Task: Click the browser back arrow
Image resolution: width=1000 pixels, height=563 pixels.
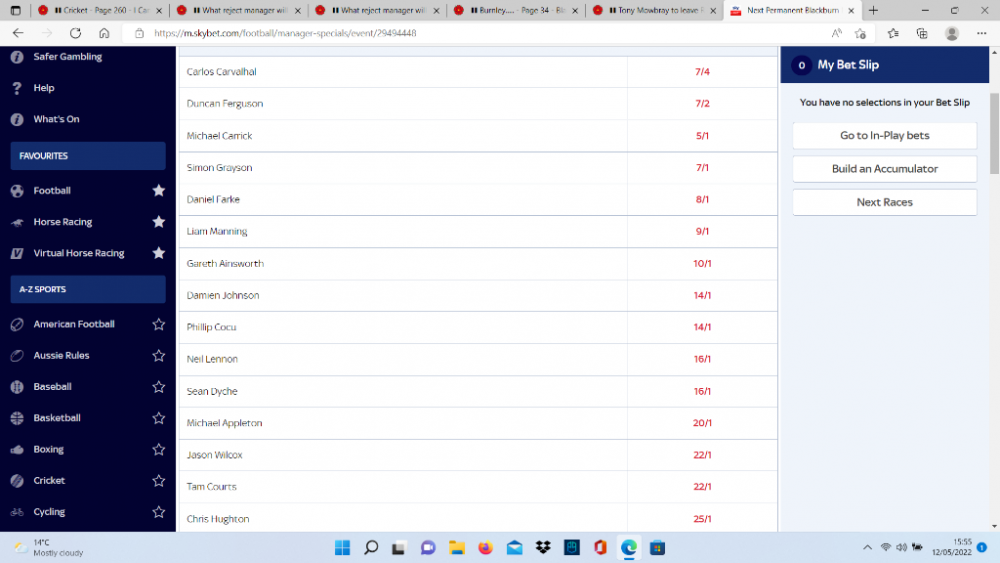Action: [x=18, y=33]
